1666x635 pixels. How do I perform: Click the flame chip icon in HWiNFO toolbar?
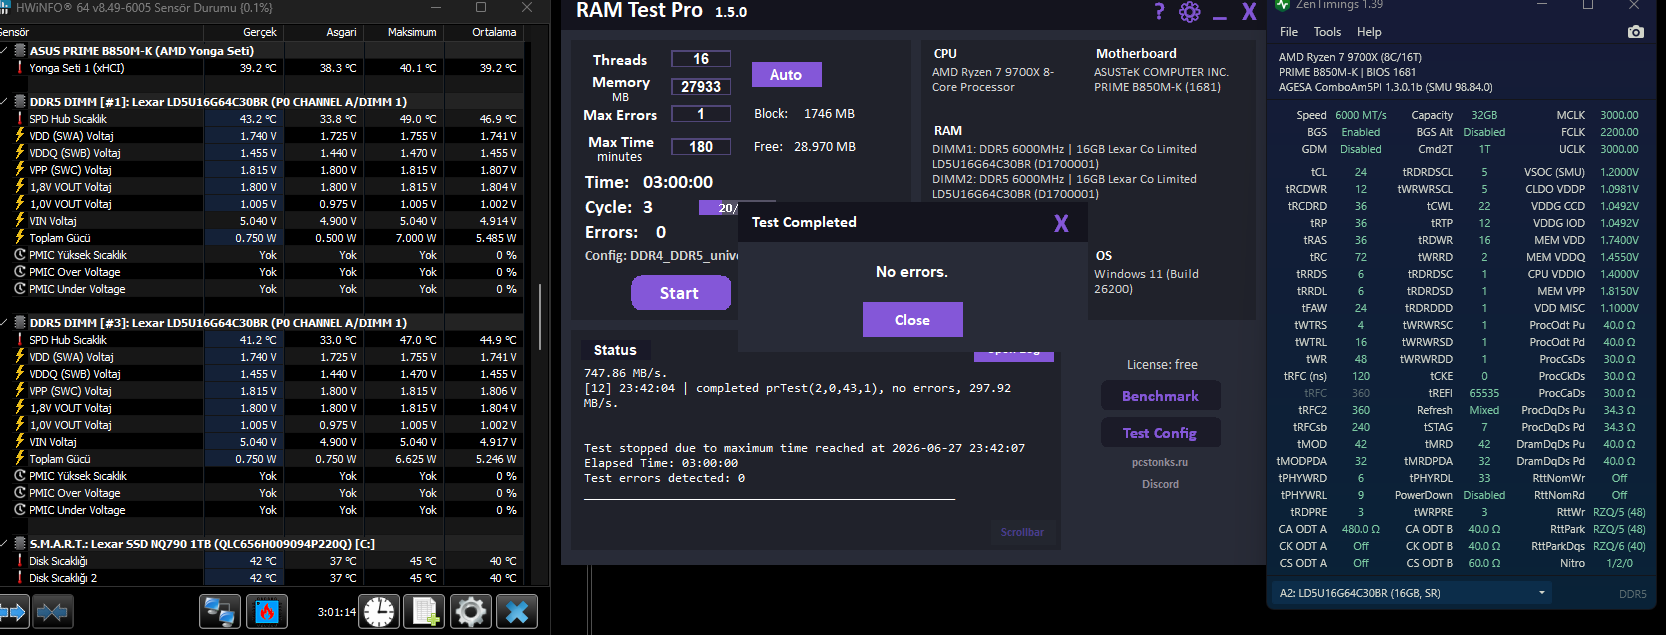tap(267, 611)
